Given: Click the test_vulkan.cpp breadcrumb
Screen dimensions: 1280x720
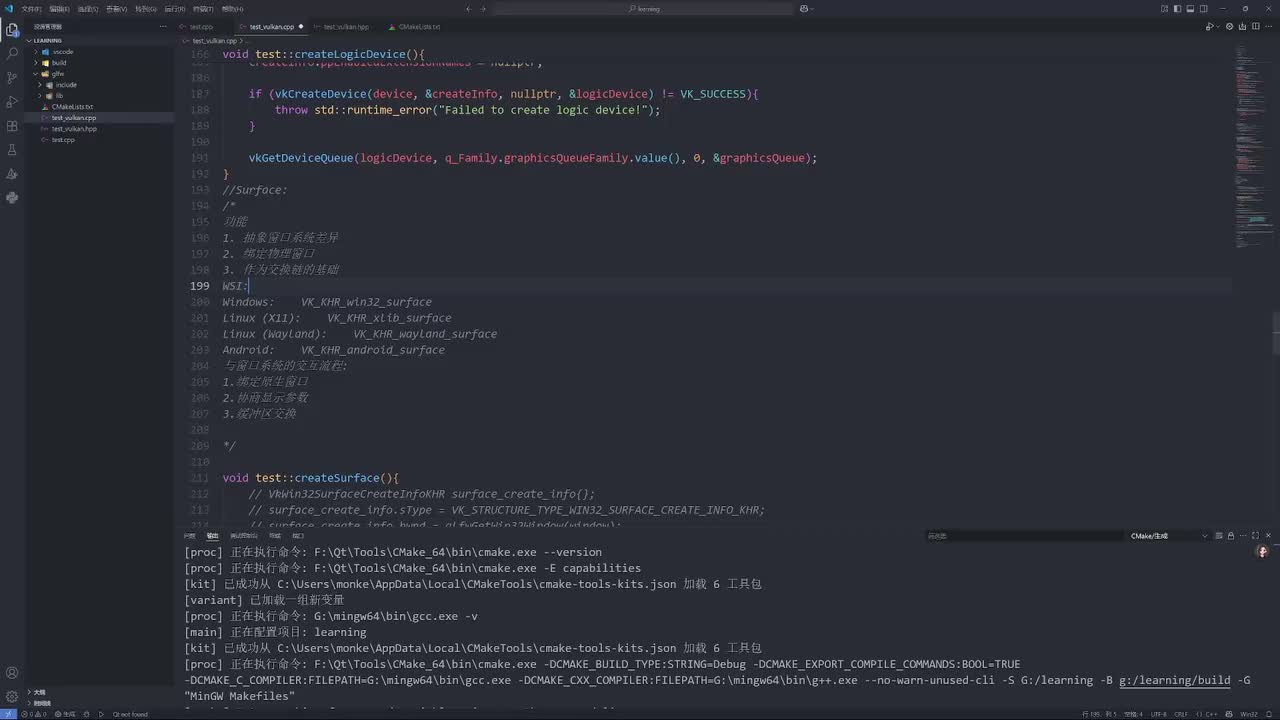Looking at the screenshot, I should pos(214,41).
